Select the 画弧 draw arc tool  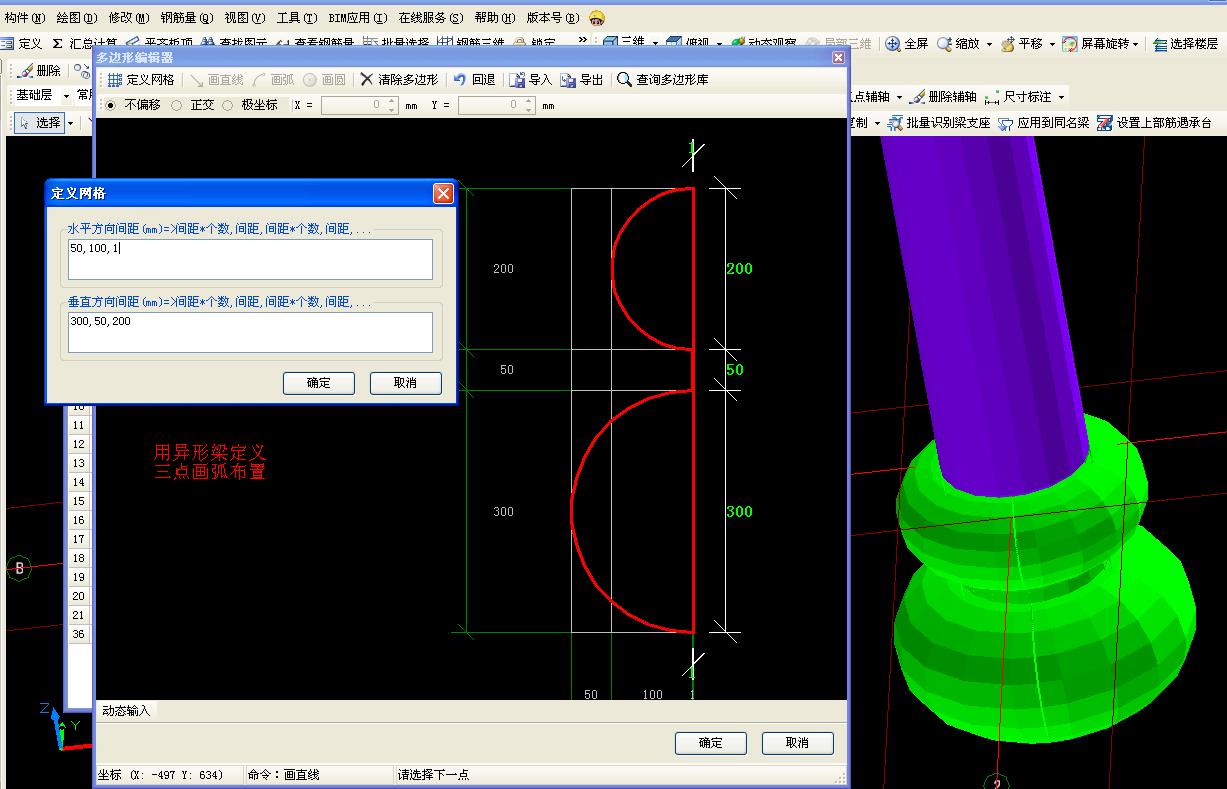click(273, 80)
